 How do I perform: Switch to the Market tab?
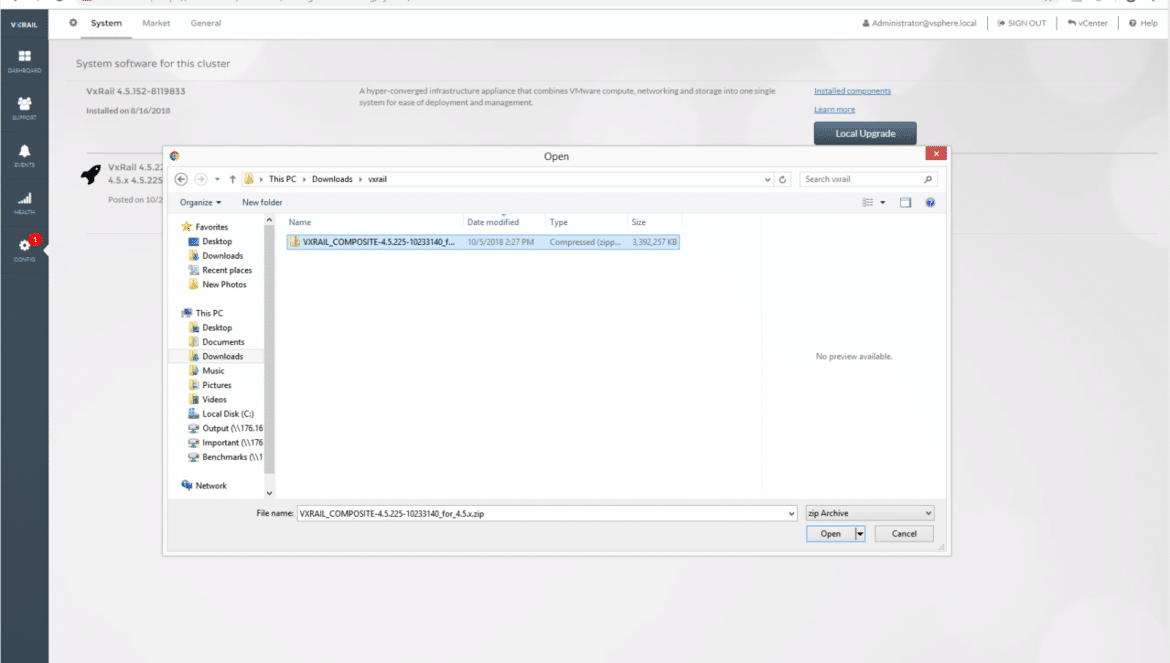point(156,23)
